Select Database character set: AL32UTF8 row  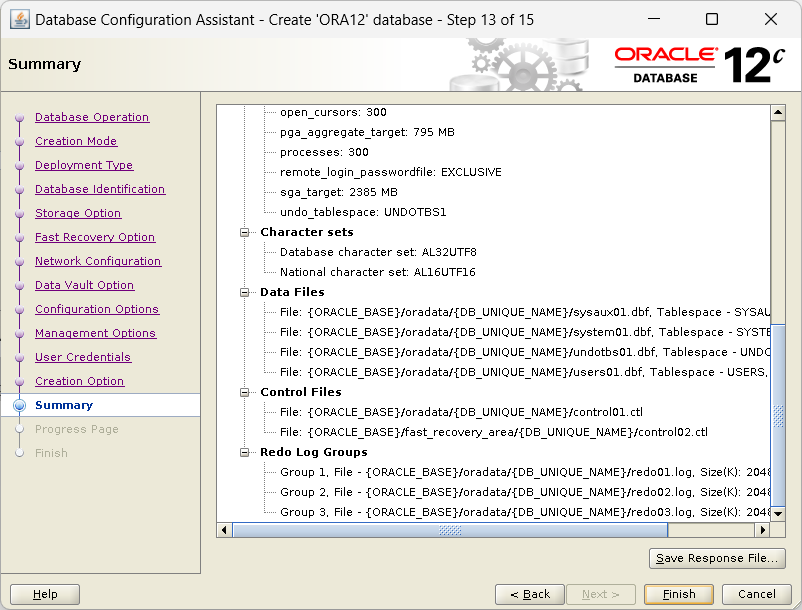point(378,253)
